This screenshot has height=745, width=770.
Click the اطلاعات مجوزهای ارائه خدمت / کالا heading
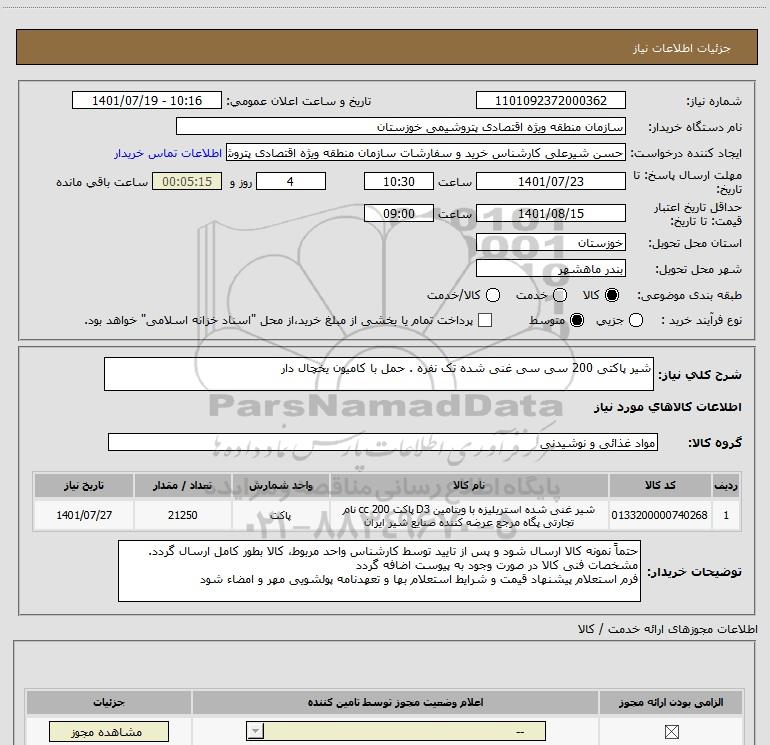667,629
